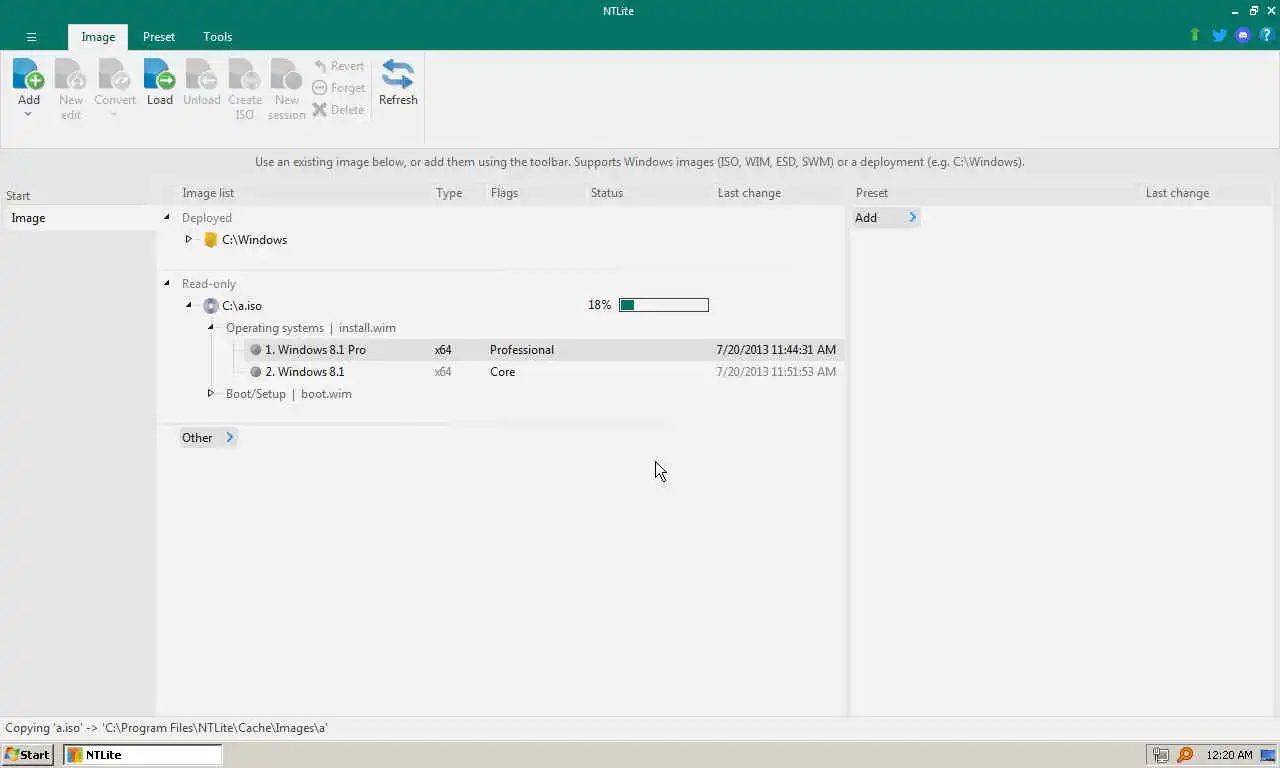1280x768 pixels.
Task: Collapse the Operating systems node
Action: [211, 327]
